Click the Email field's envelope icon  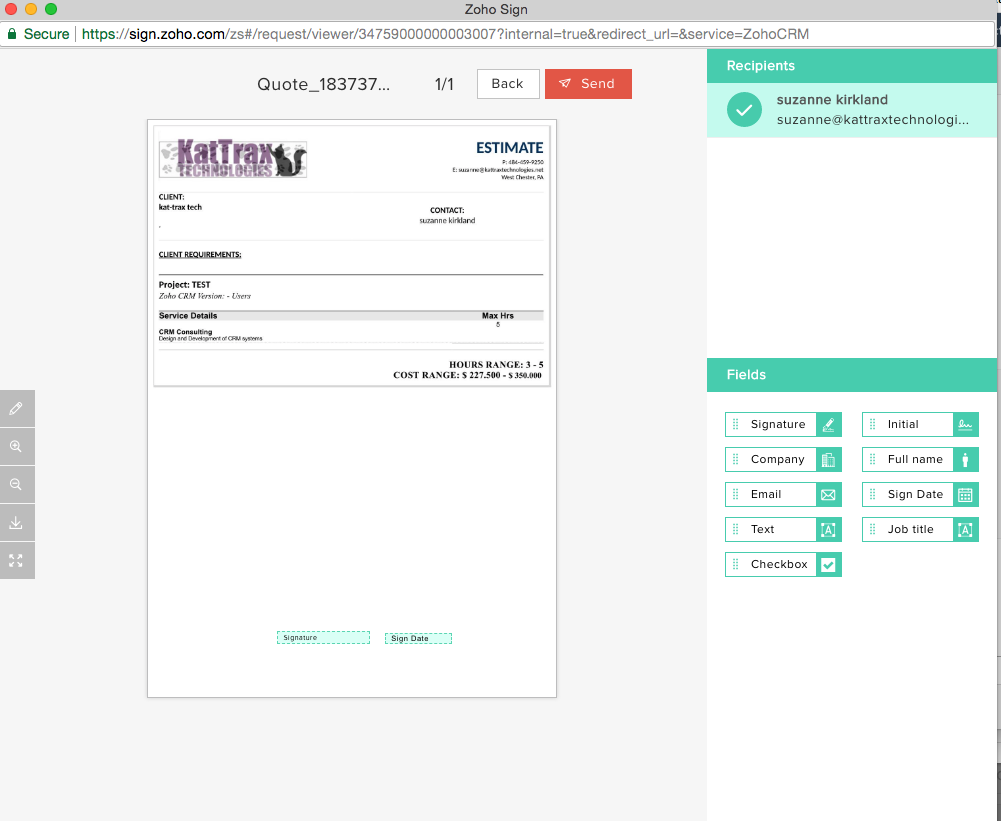[x=829, y=494]
